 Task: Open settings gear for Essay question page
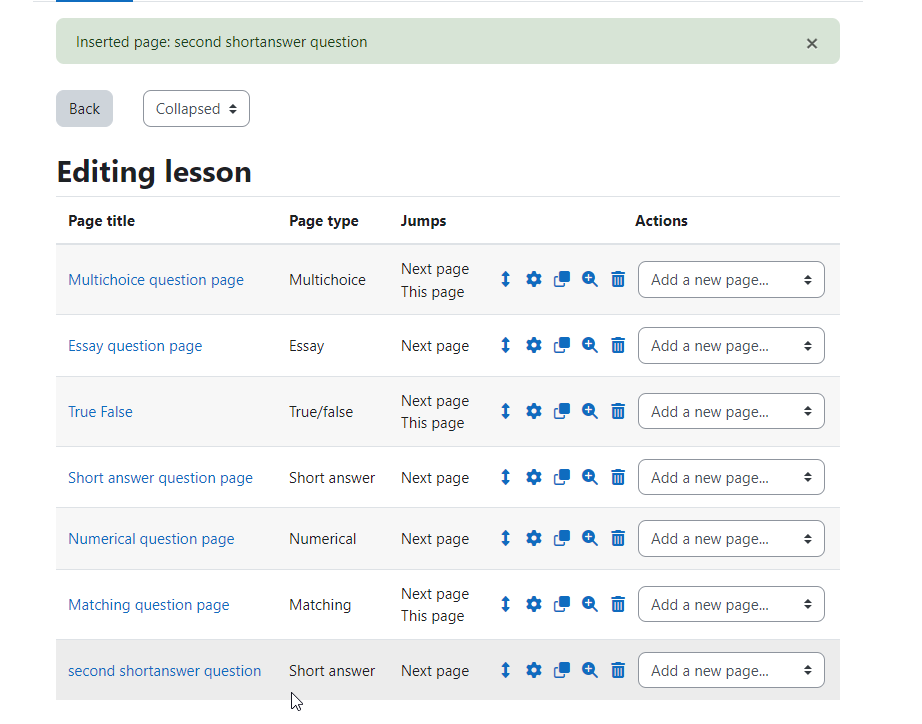tap(533, 345)
